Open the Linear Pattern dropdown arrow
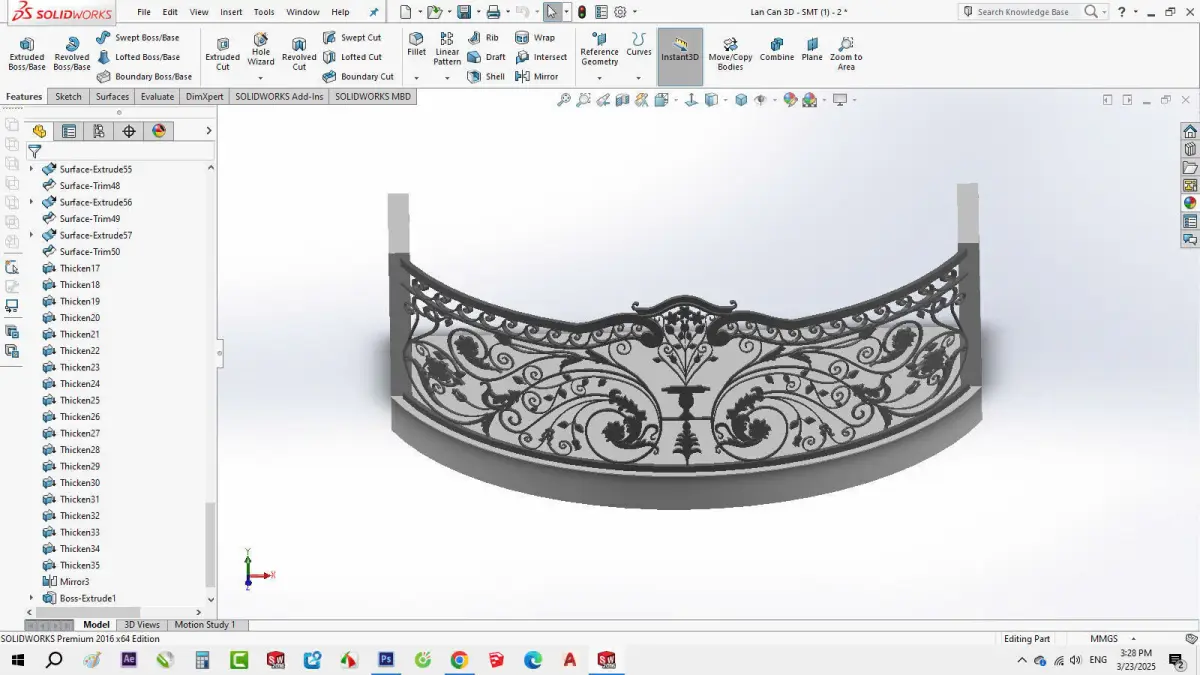1200x675 pixels. pos(447,78)
